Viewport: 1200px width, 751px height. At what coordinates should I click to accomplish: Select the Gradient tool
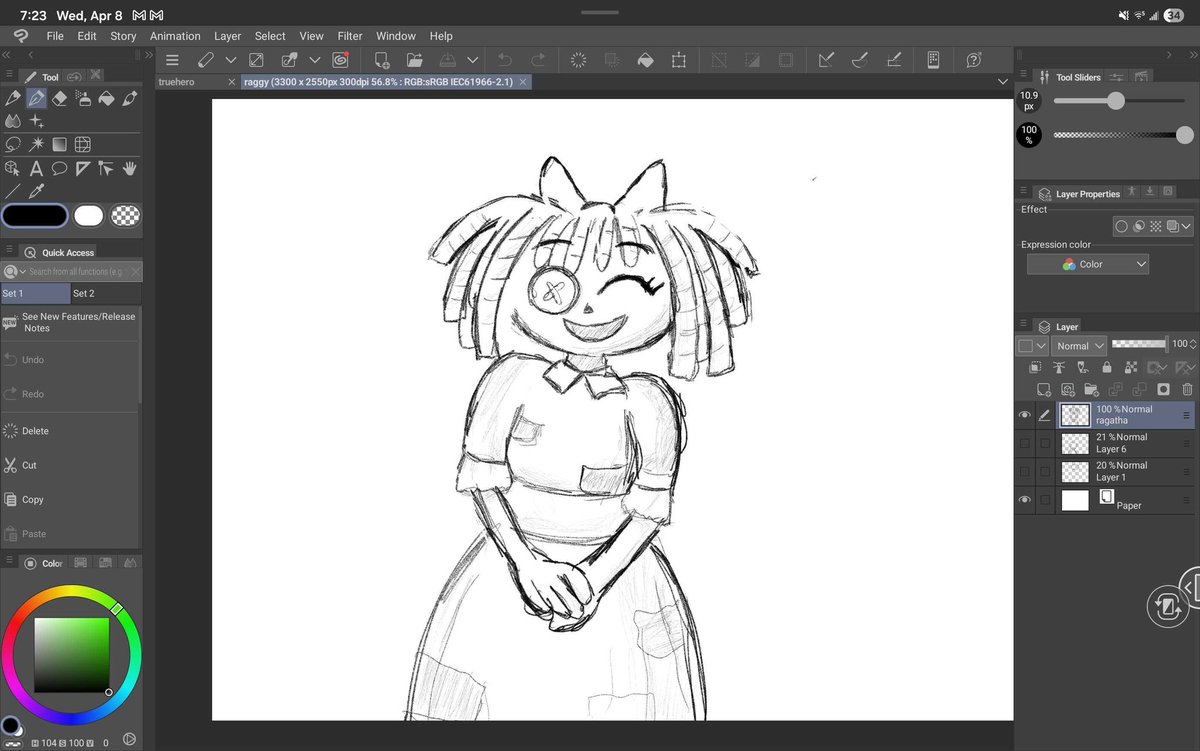point(59,144)
